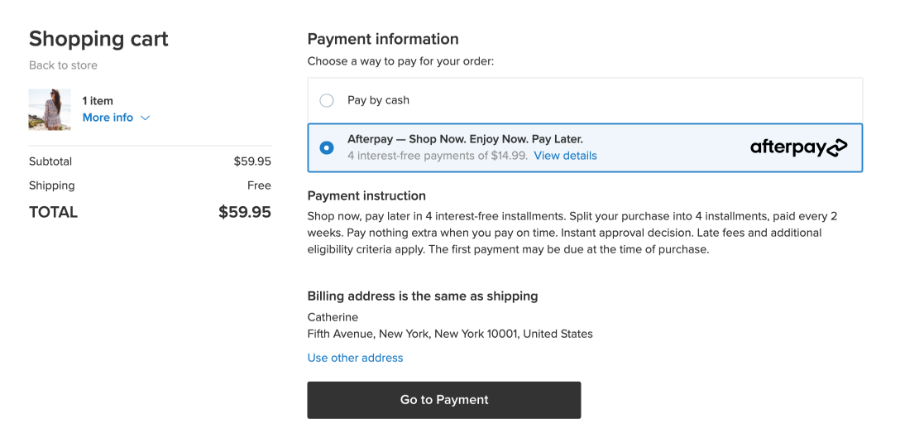Viewport: 900px width, 443px height.
Task: Open the Afterpay View details link
Action: point(565,156)
